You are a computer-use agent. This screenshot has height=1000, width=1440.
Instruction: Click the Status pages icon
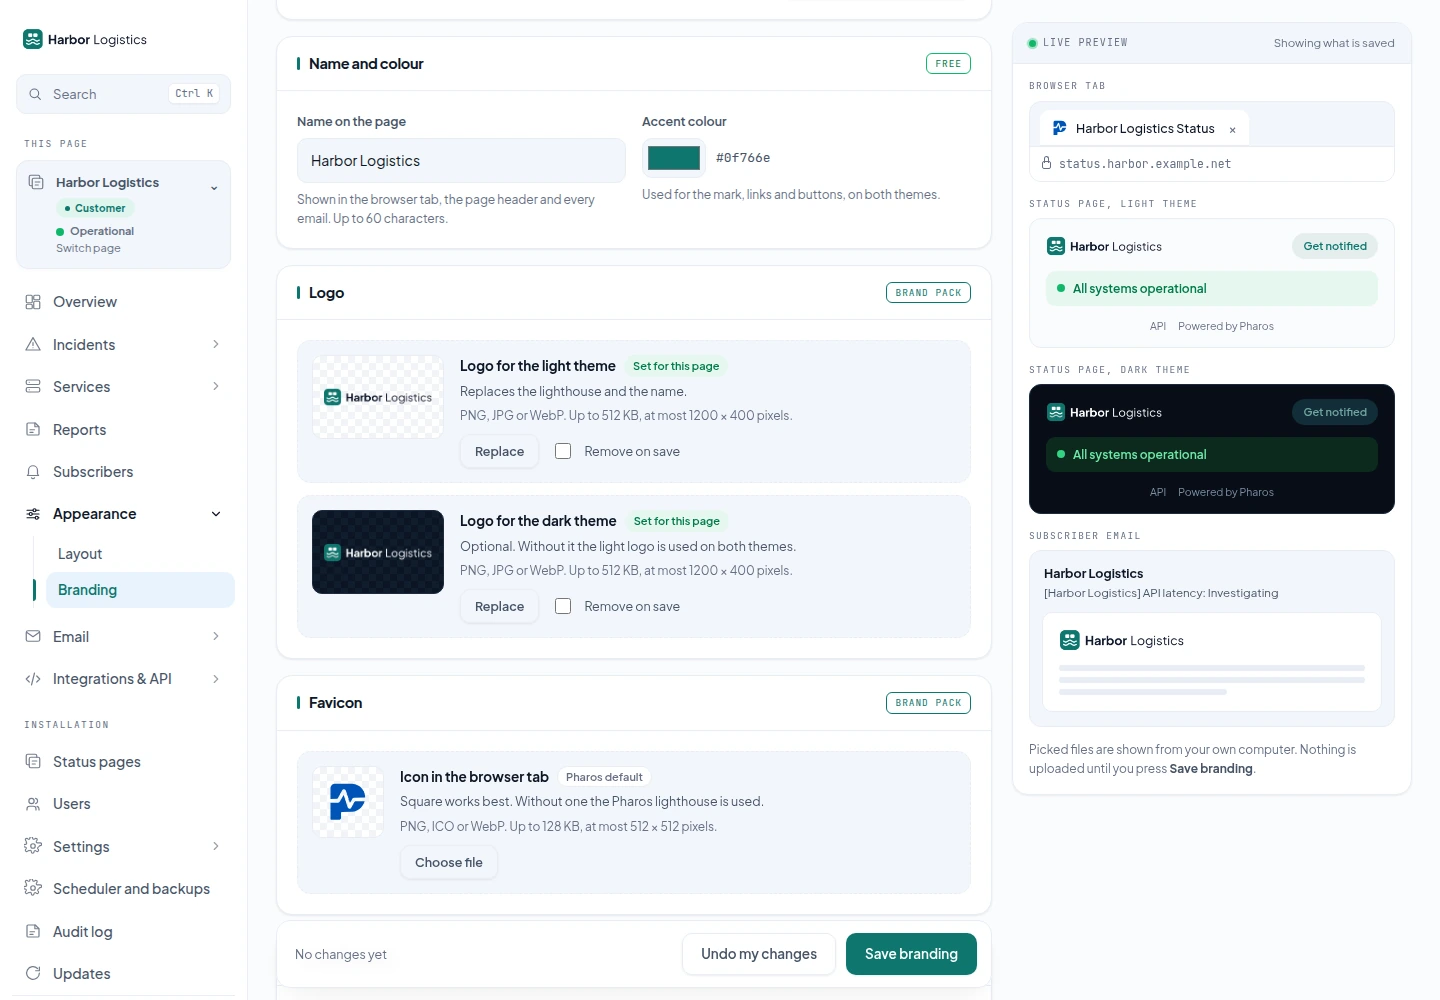coord(33,761)
